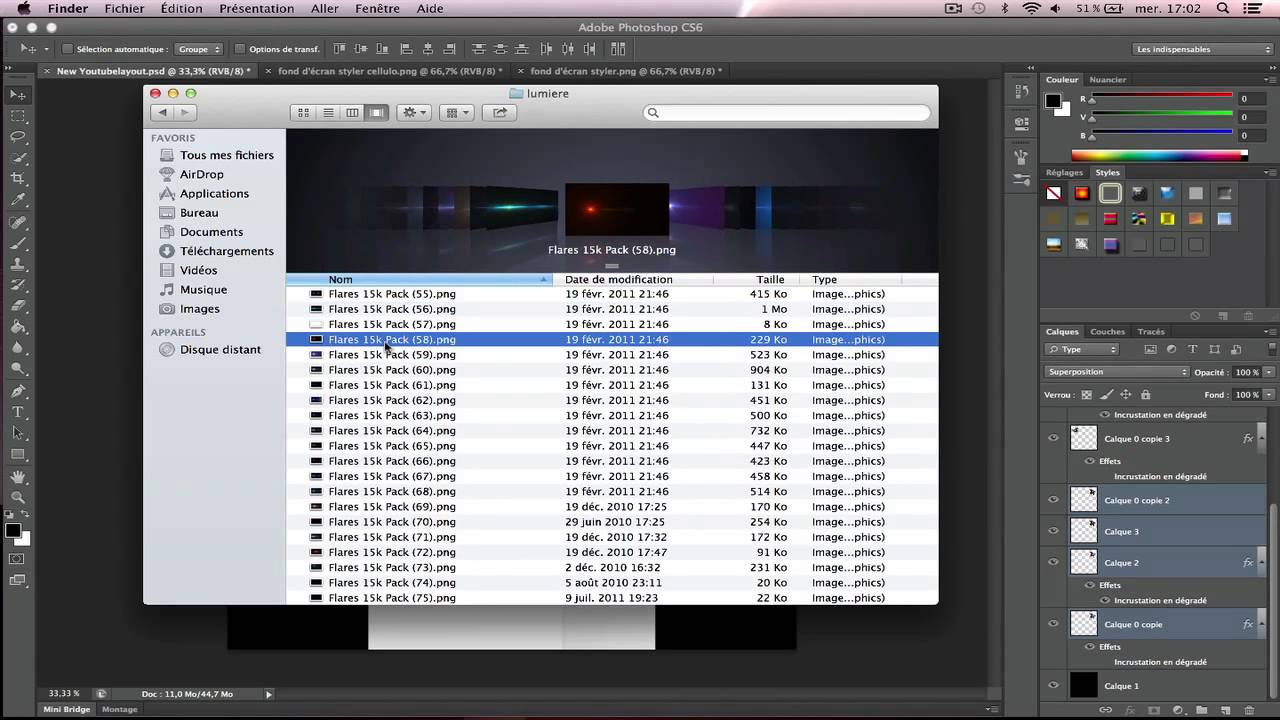
Task: Open the Présentation menu
Action: [x=256, y=8]
